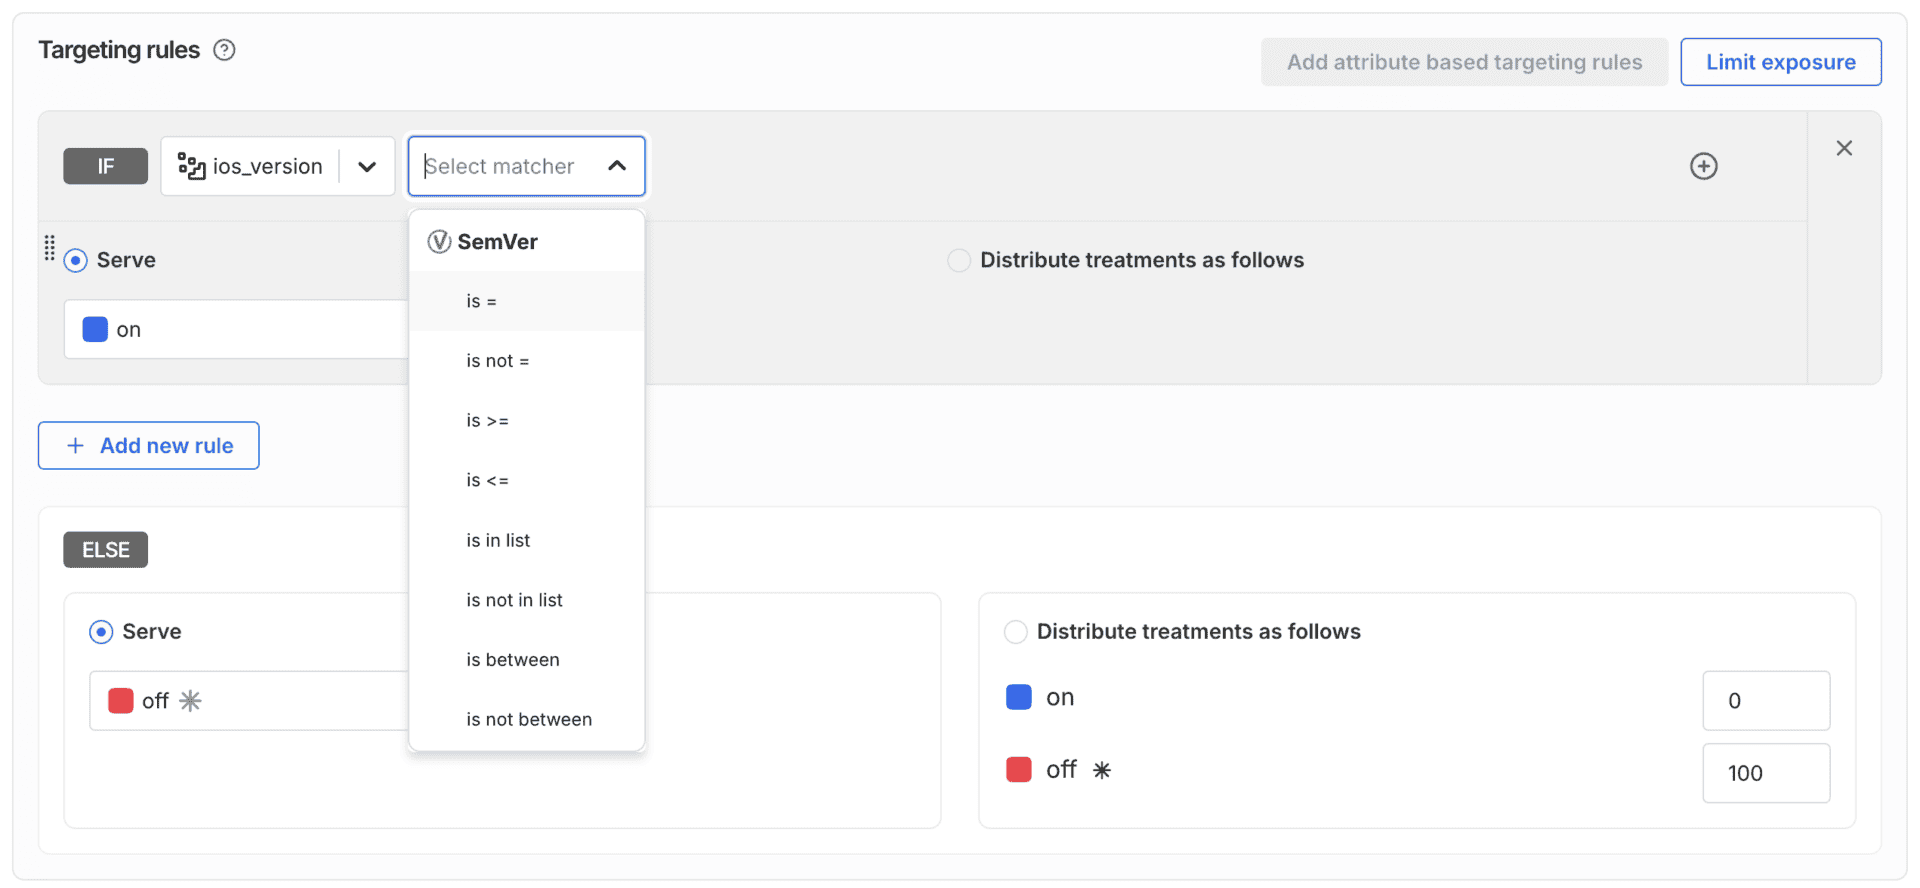Click the ios_version attribute icon
The height and width of the screenshot is (888, 1920).
(x=191, y=166)
